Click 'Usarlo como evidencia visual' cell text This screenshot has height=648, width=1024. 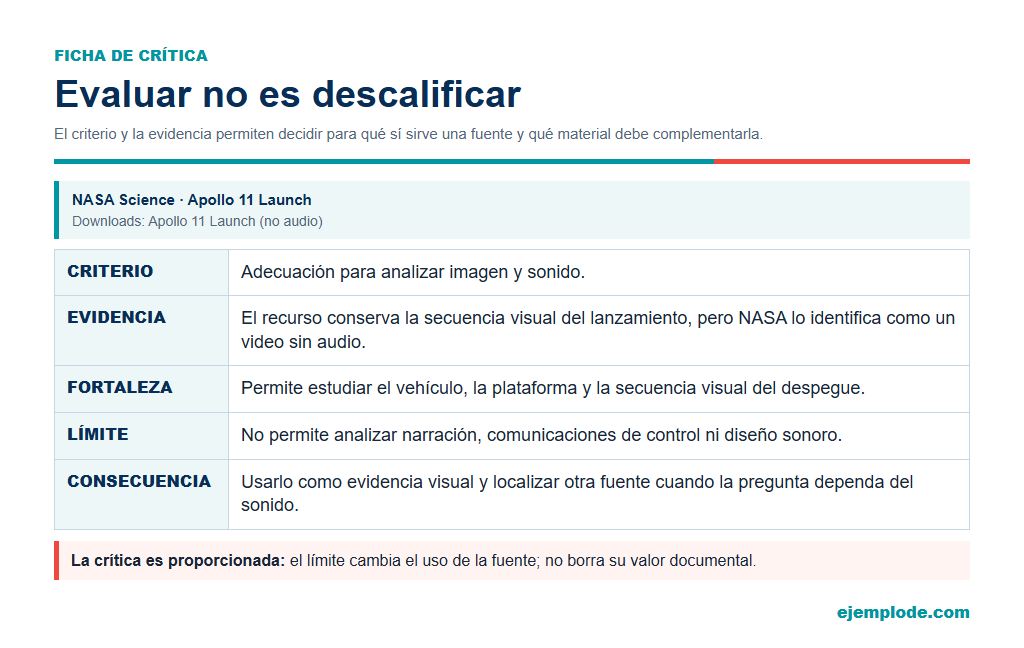(577, 493)
